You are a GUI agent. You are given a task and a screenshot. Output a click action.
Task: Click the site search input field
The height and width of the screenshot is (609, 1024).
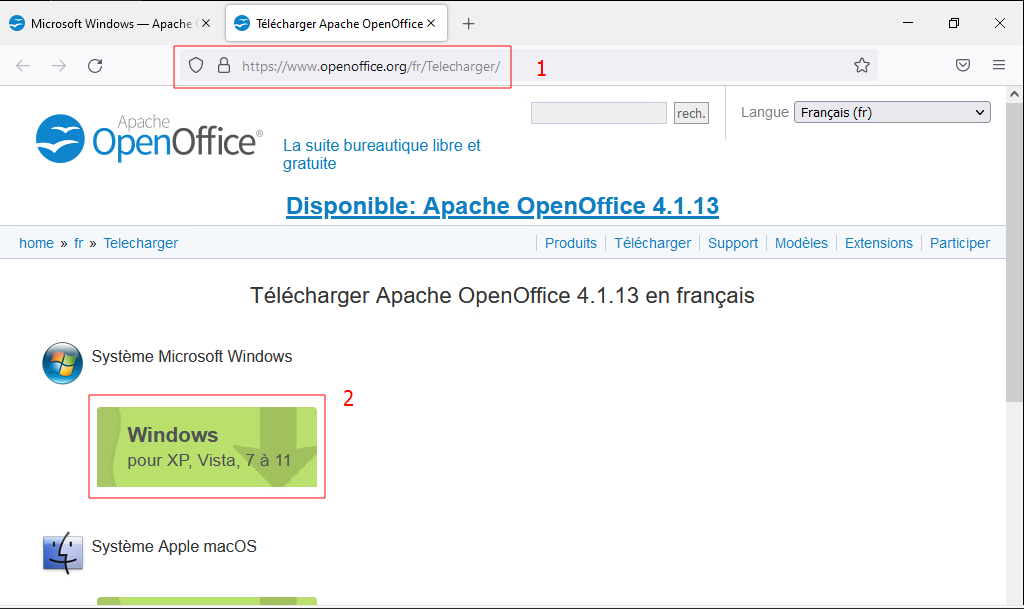[598, 114]
